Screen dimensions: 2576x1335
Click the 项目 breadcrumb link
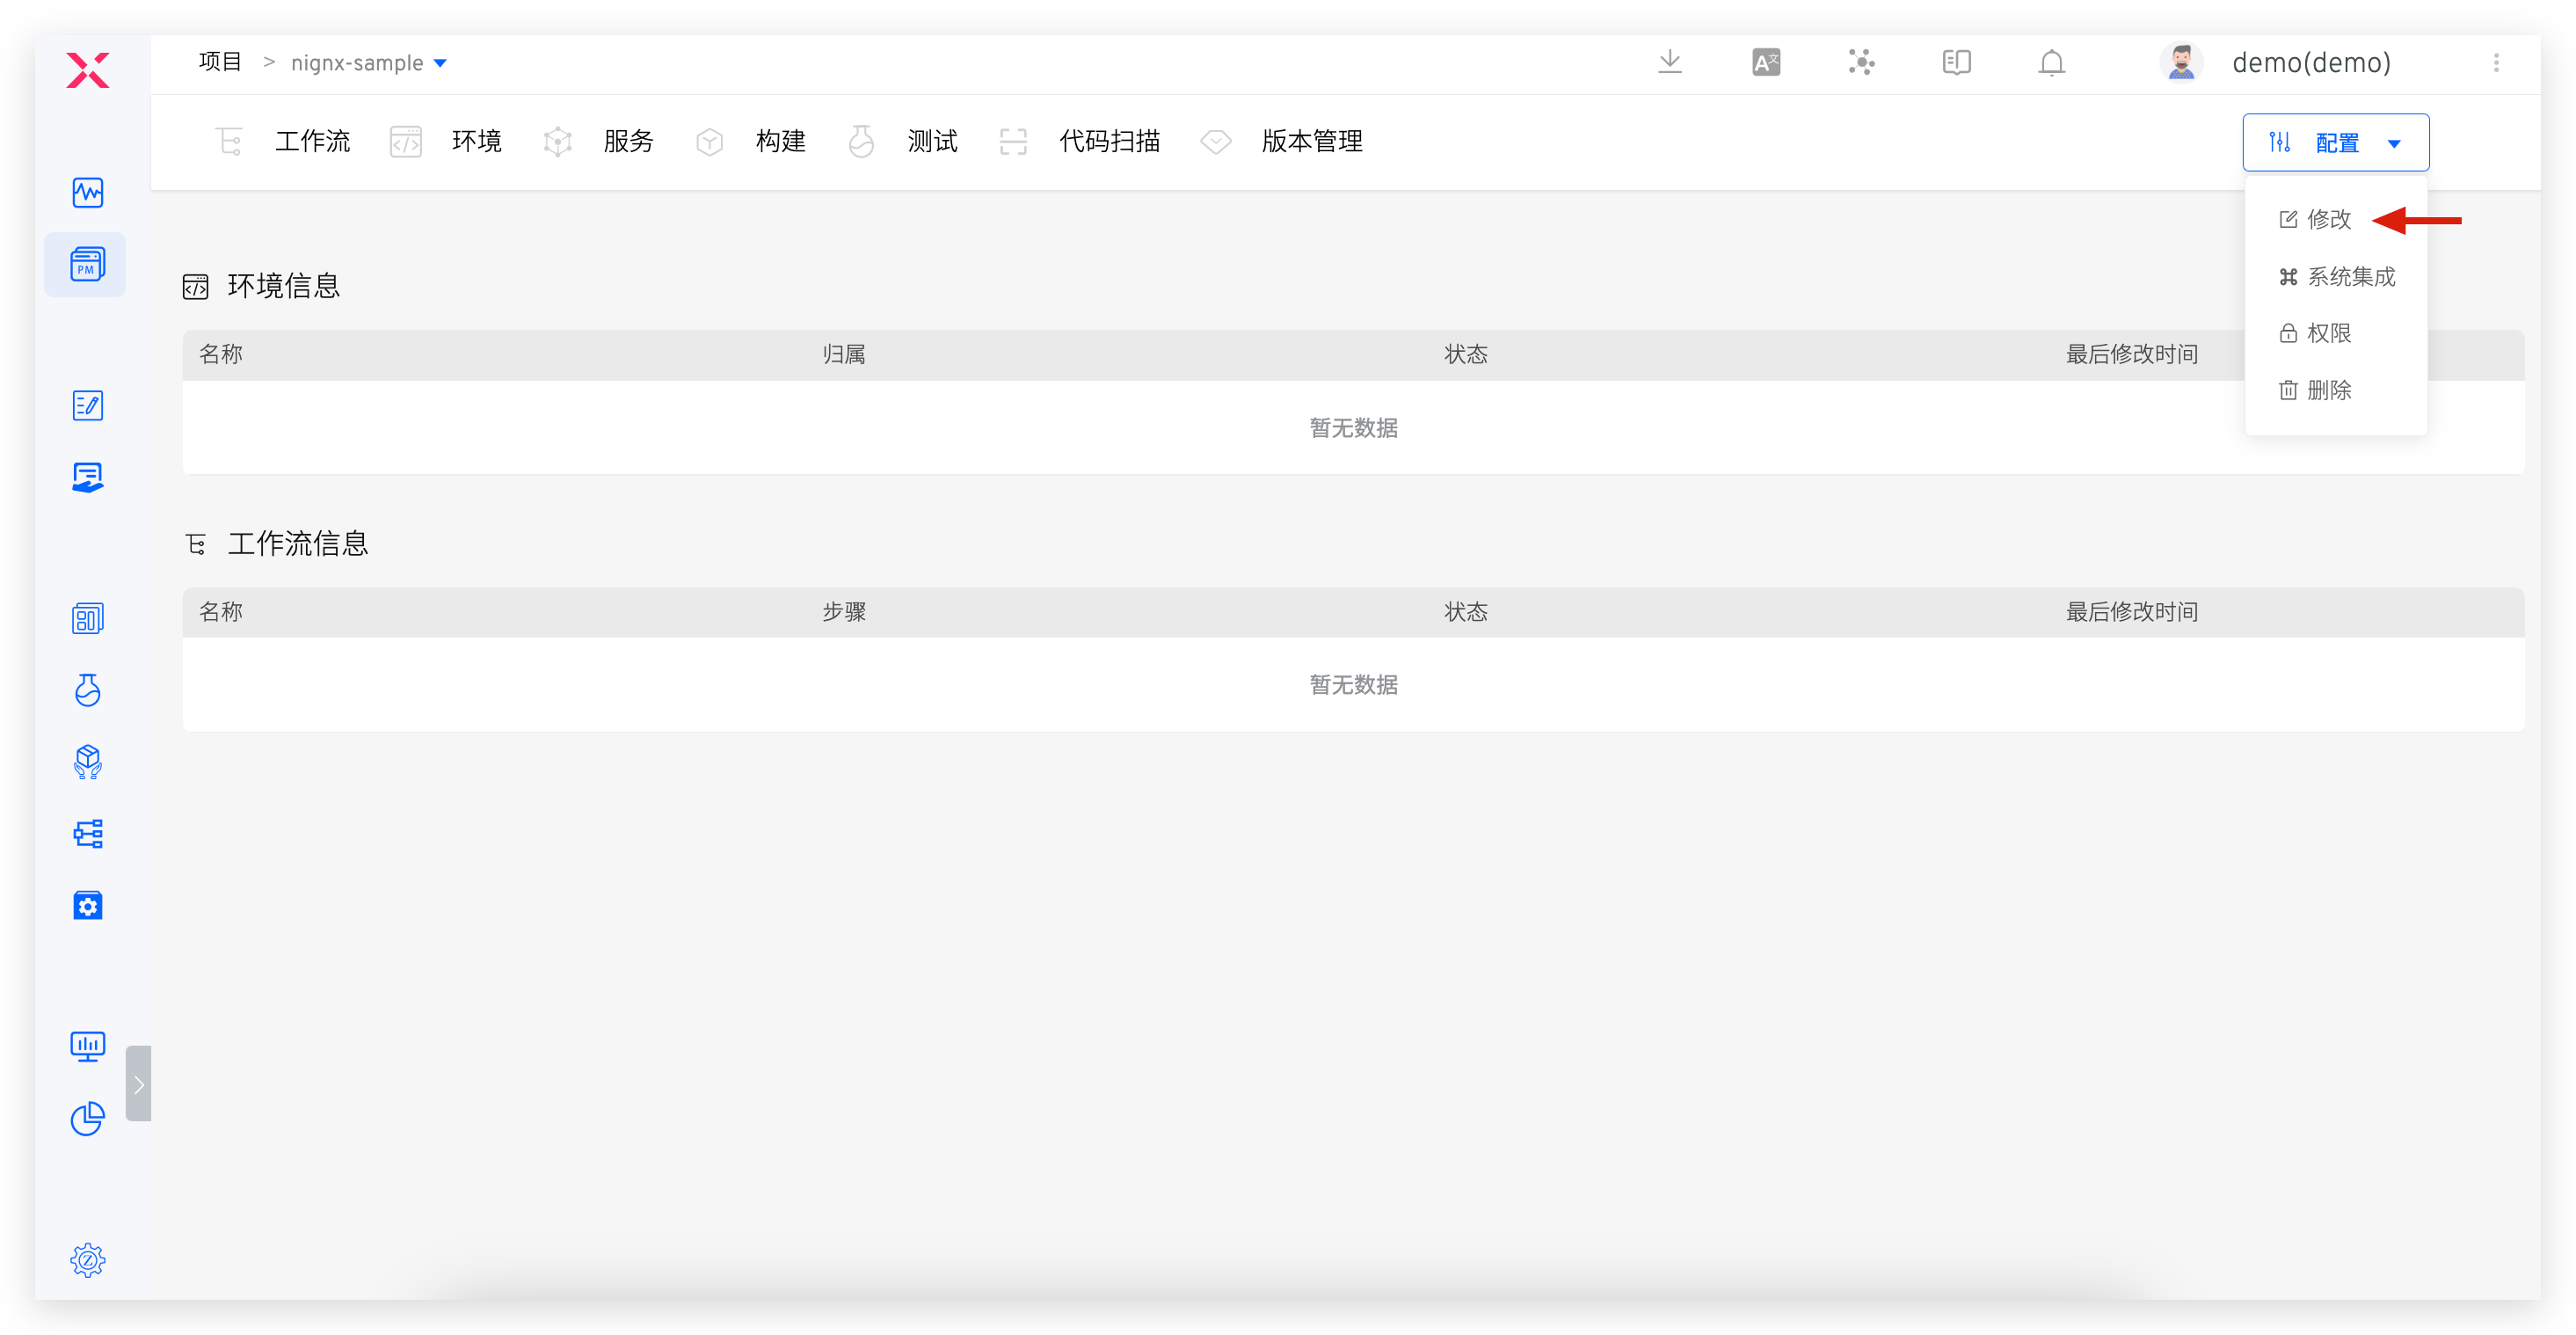click(x=220, y=62)
